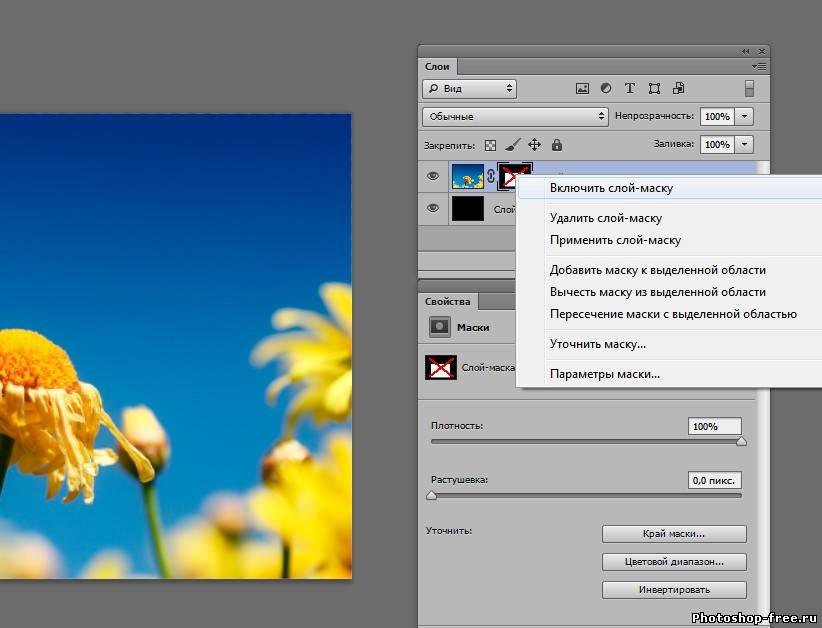The image size is (822, 628).
Task: Click the lock all padlock icon
Action: click(x=557, y=145)
